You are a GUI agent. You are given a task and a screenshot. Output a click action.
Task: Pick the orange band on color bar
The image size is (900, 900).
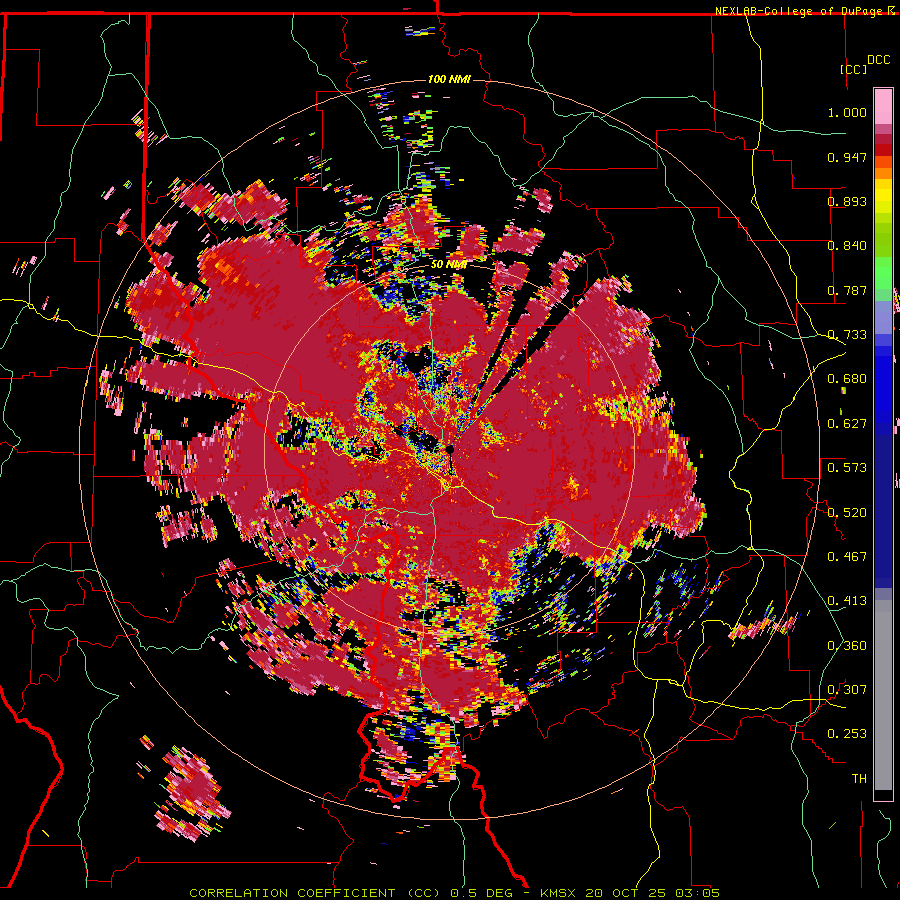coord(883,173)
